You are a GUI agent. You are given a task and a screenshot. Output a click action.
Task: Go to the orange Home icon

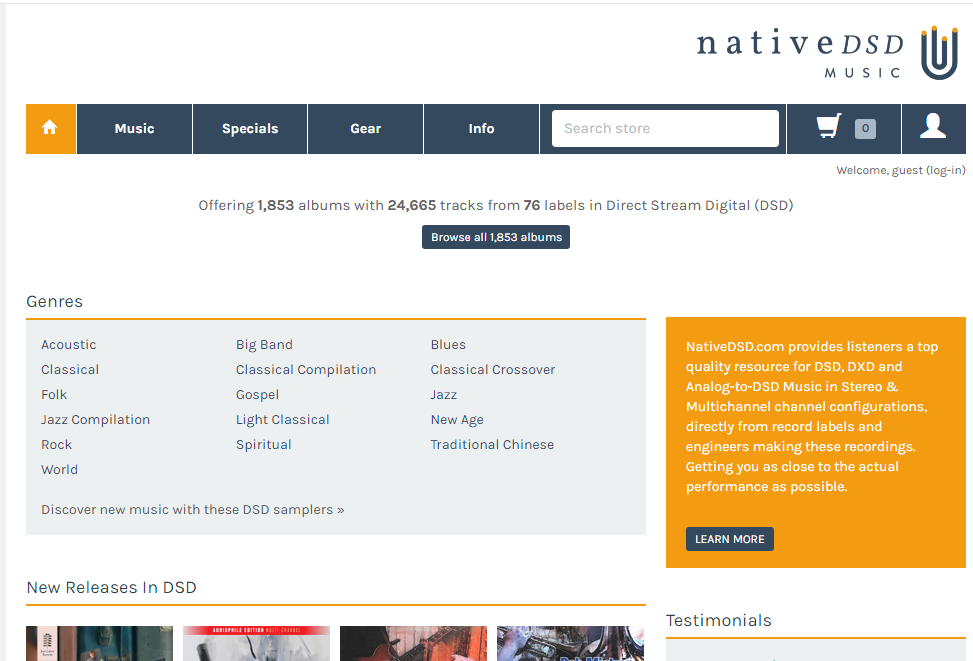(x=50, y=128)
